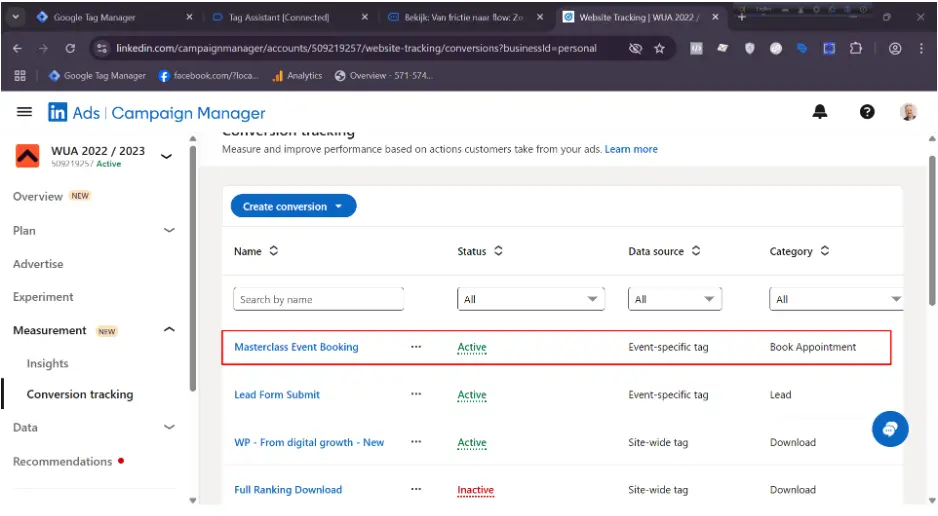Open the chat support bubble
This screenshot has height=516, width=938.
(x=890, y=429)
